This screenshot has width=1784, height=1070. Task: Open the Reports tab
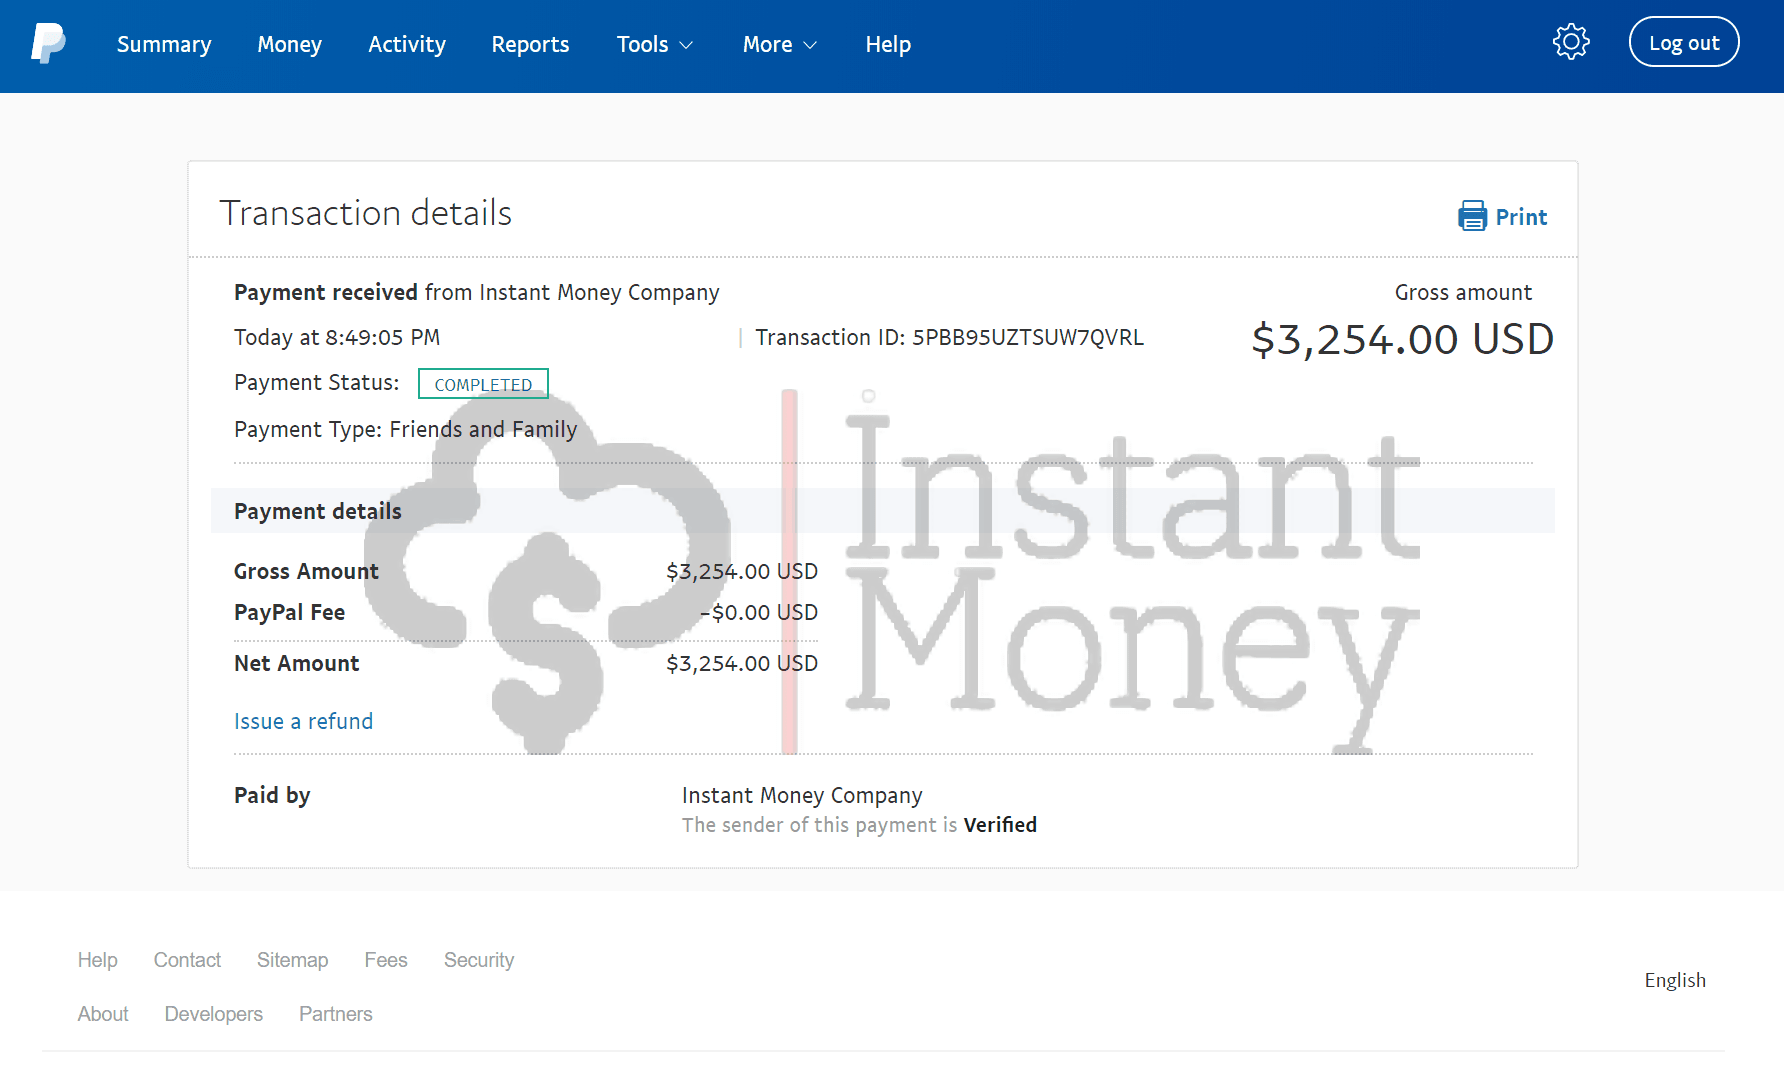click(530, 44)
